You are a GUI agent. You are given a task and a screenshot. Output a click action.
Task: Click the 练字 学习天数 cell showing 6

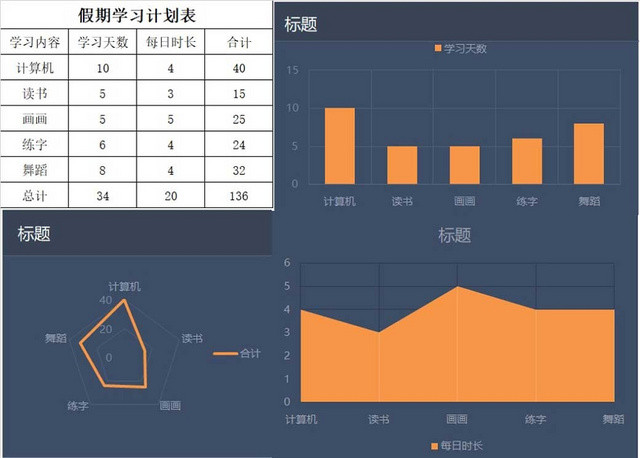(x=102, y=144)
